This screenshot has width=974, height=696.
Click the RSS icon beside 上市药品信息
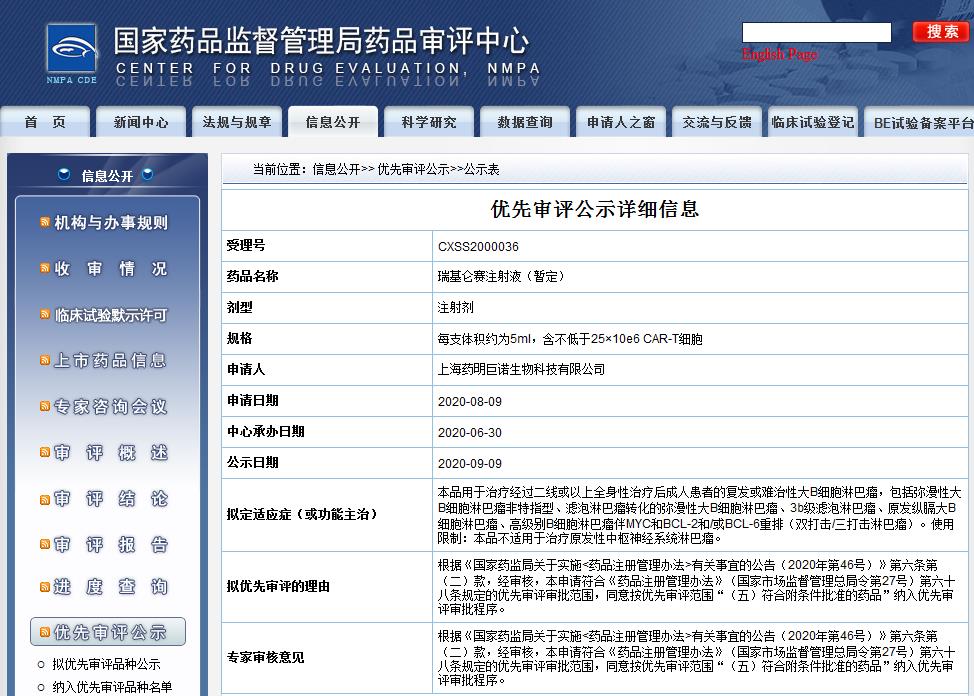pyautogui.click(x=45, y=360)
